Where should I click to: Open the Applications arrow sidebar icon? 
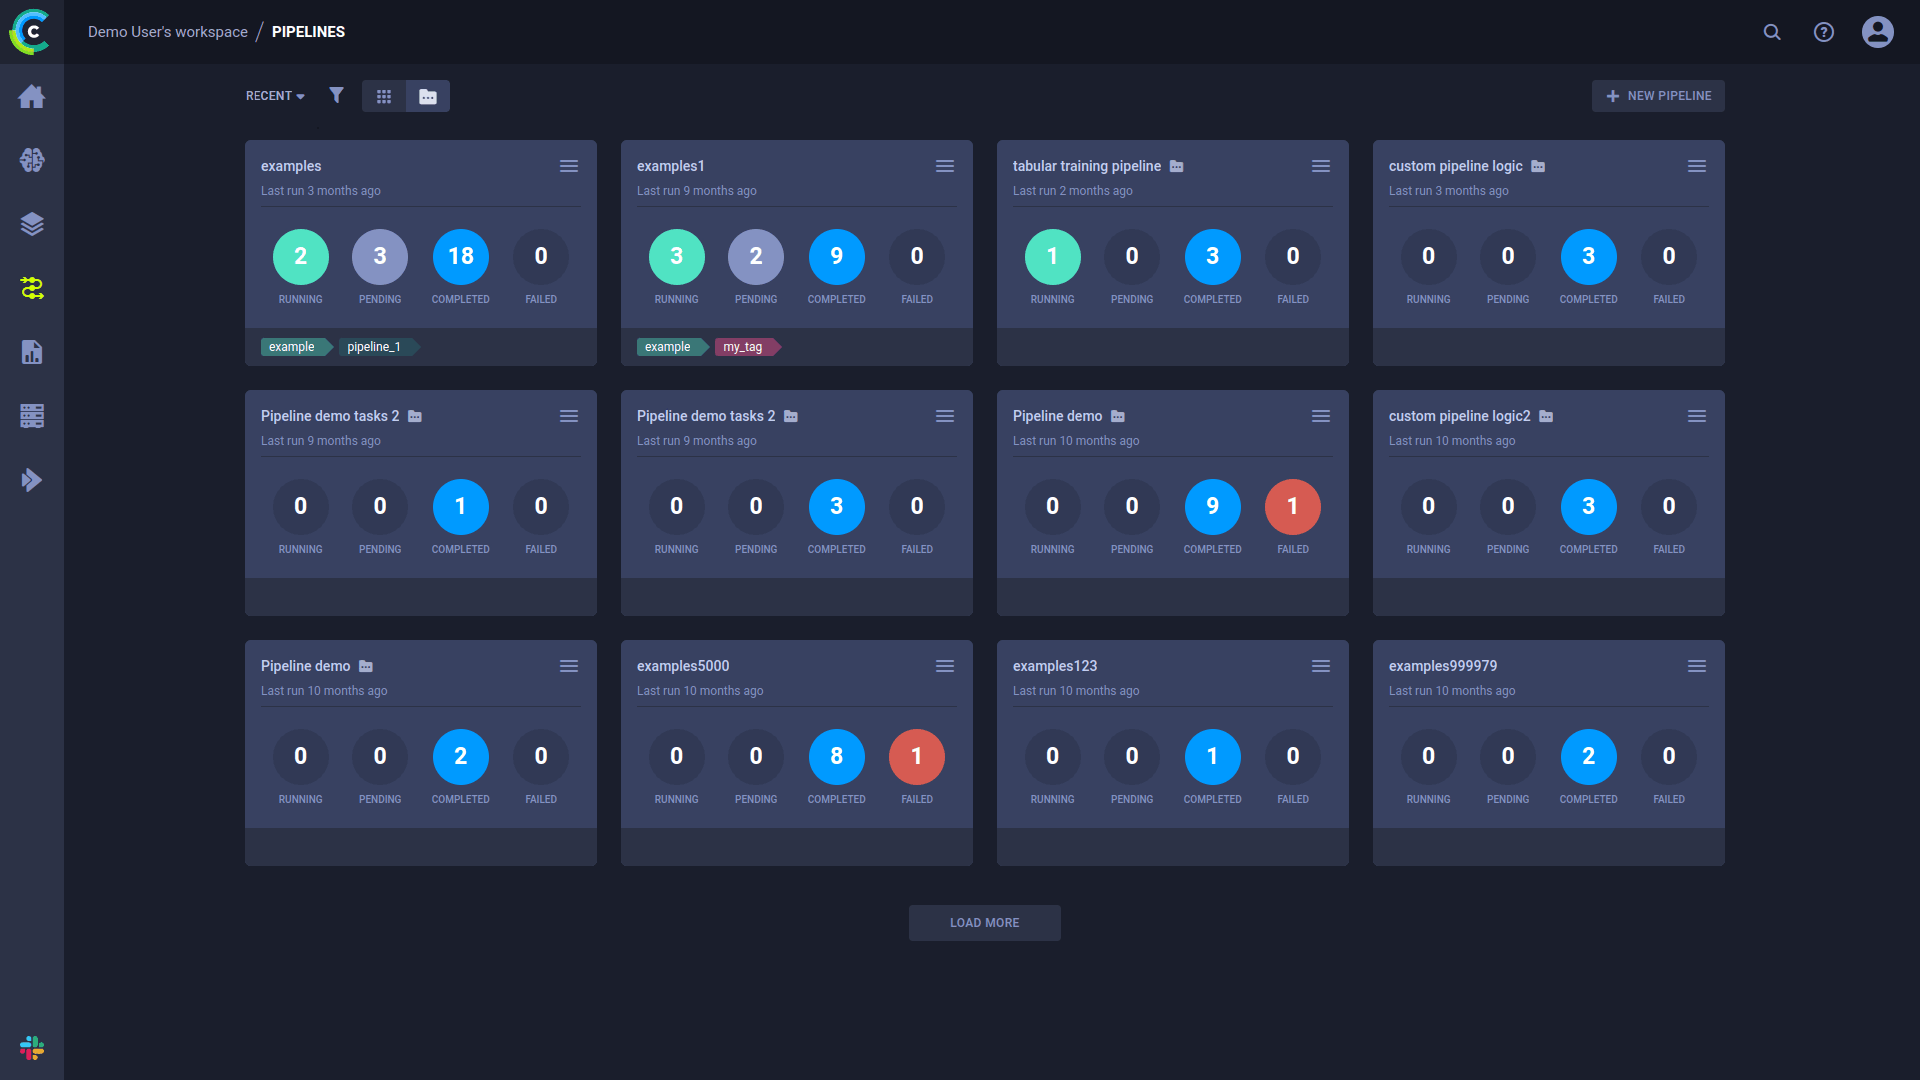click(x=32, y=480)
